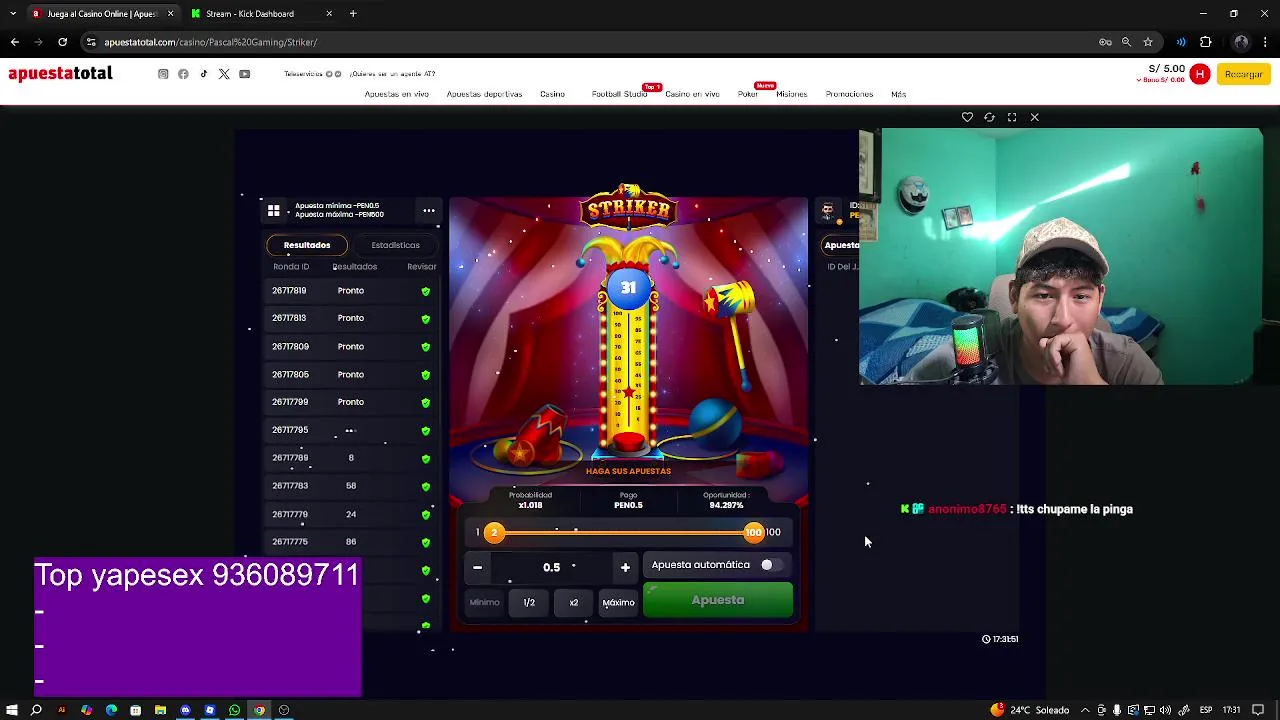Switch to Resultados tab
This screenshot has height=720, width=1280.
point(307,245)
